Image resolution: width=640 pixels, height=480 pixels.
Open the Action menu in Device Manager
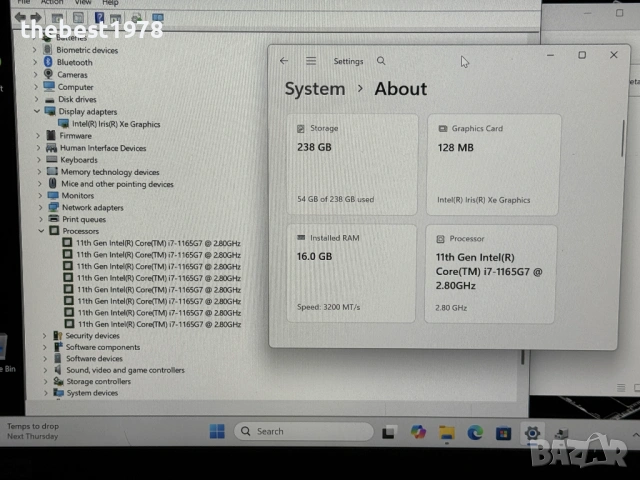[52, 2]
